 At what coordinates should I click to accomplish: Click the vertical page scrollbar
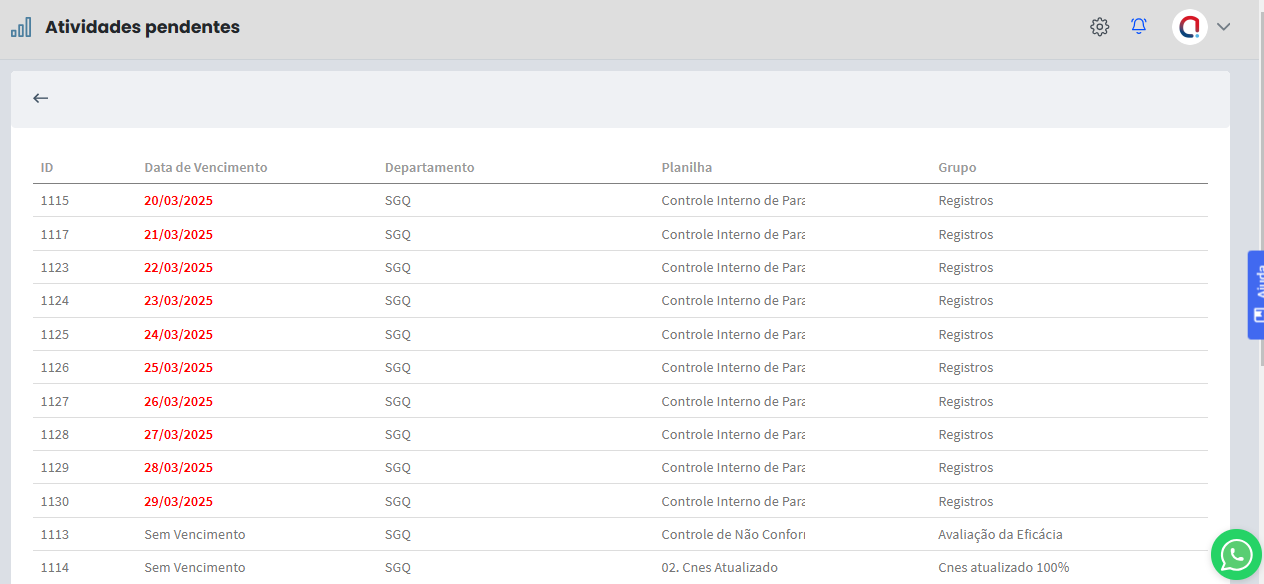click(1259, 200)
